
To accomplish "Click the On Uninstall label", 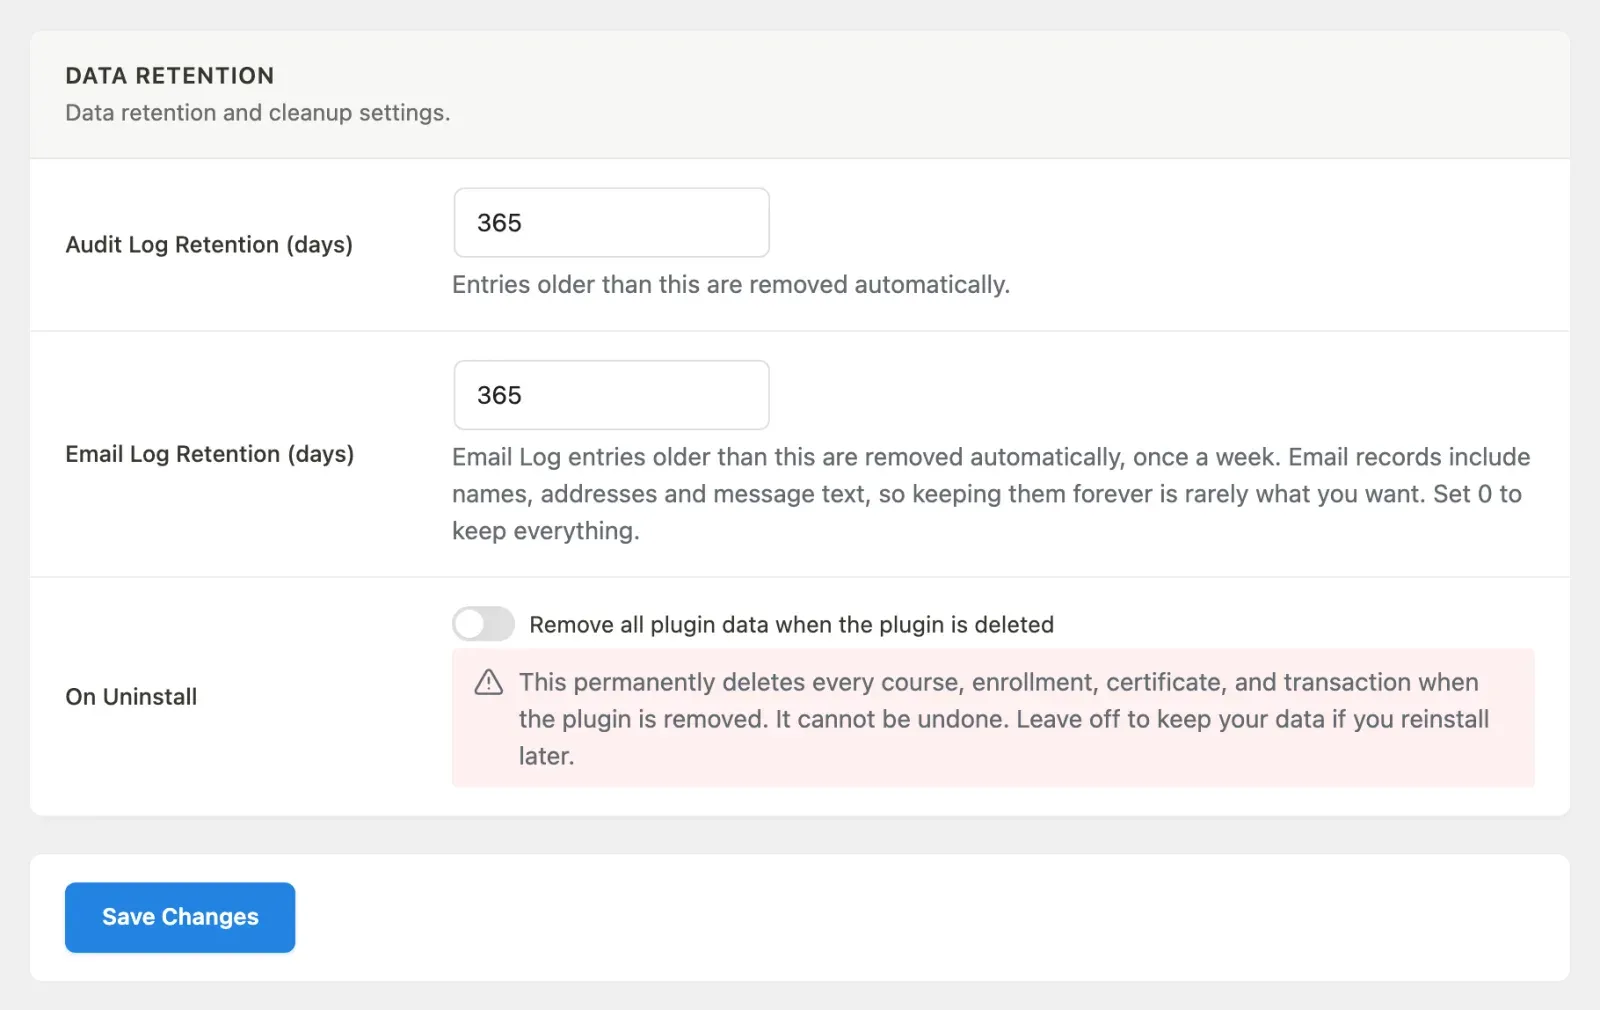I will tap(131, 697).
